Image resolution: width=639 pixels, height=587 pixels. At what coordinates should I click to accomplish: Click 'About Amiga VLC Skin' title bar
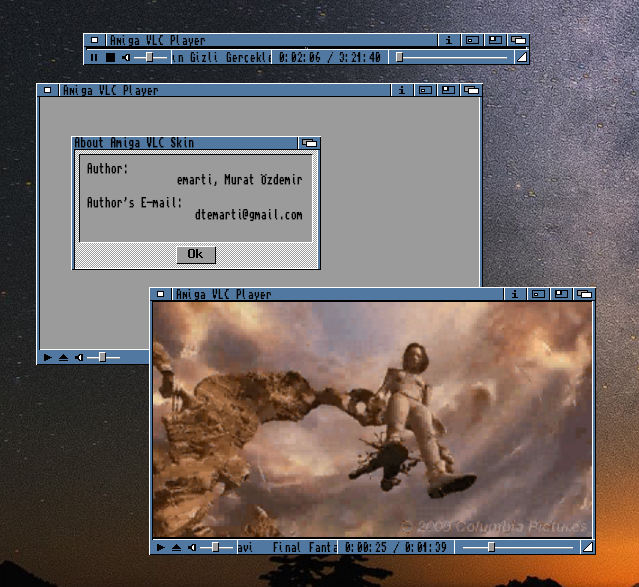point(185,143)
